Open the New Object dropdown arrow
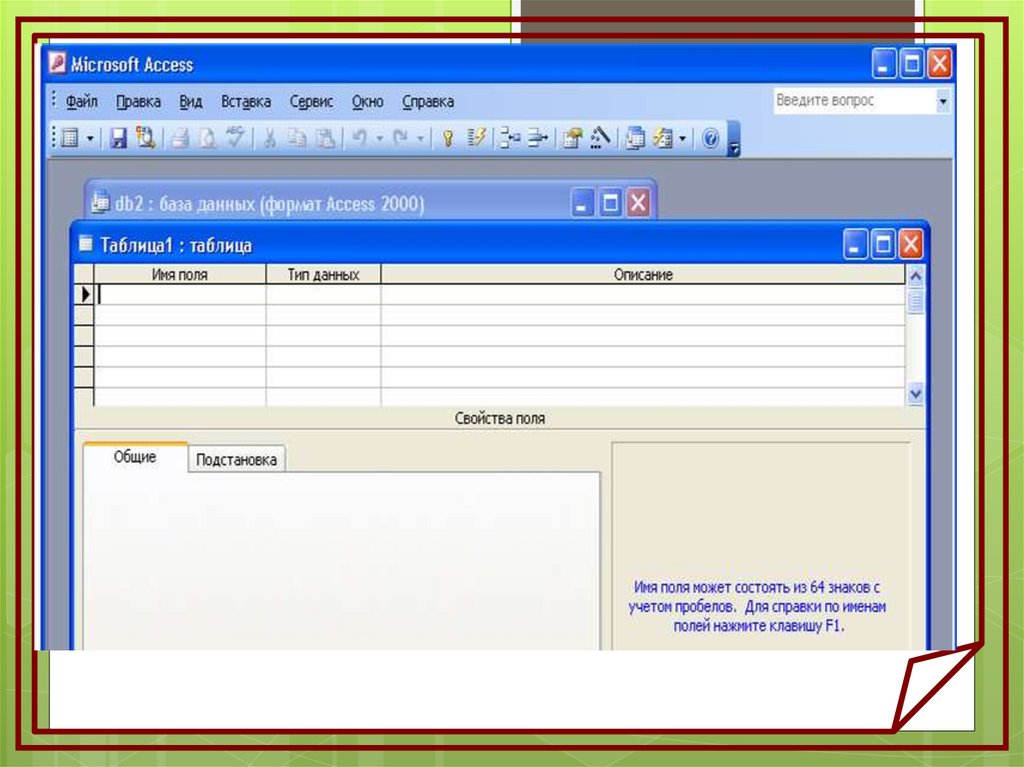The width and height of the screenshot is (1024, 767). [682, 139]
